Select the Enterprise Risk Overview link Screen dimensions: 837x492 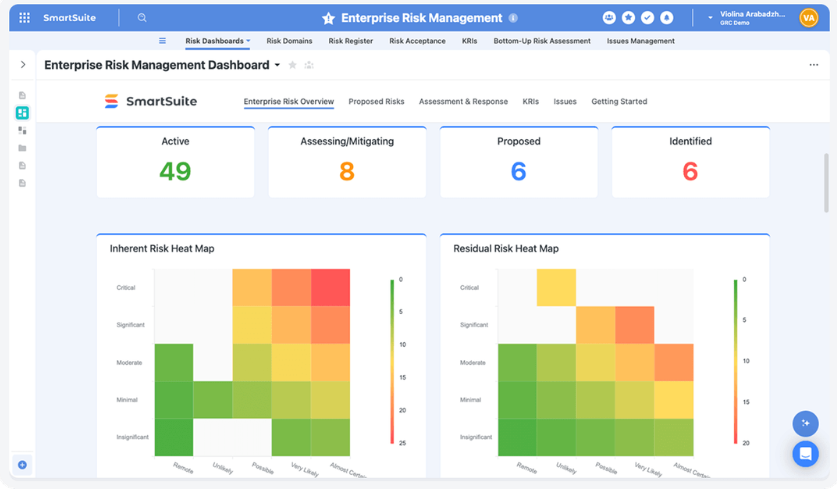(289, 101)
